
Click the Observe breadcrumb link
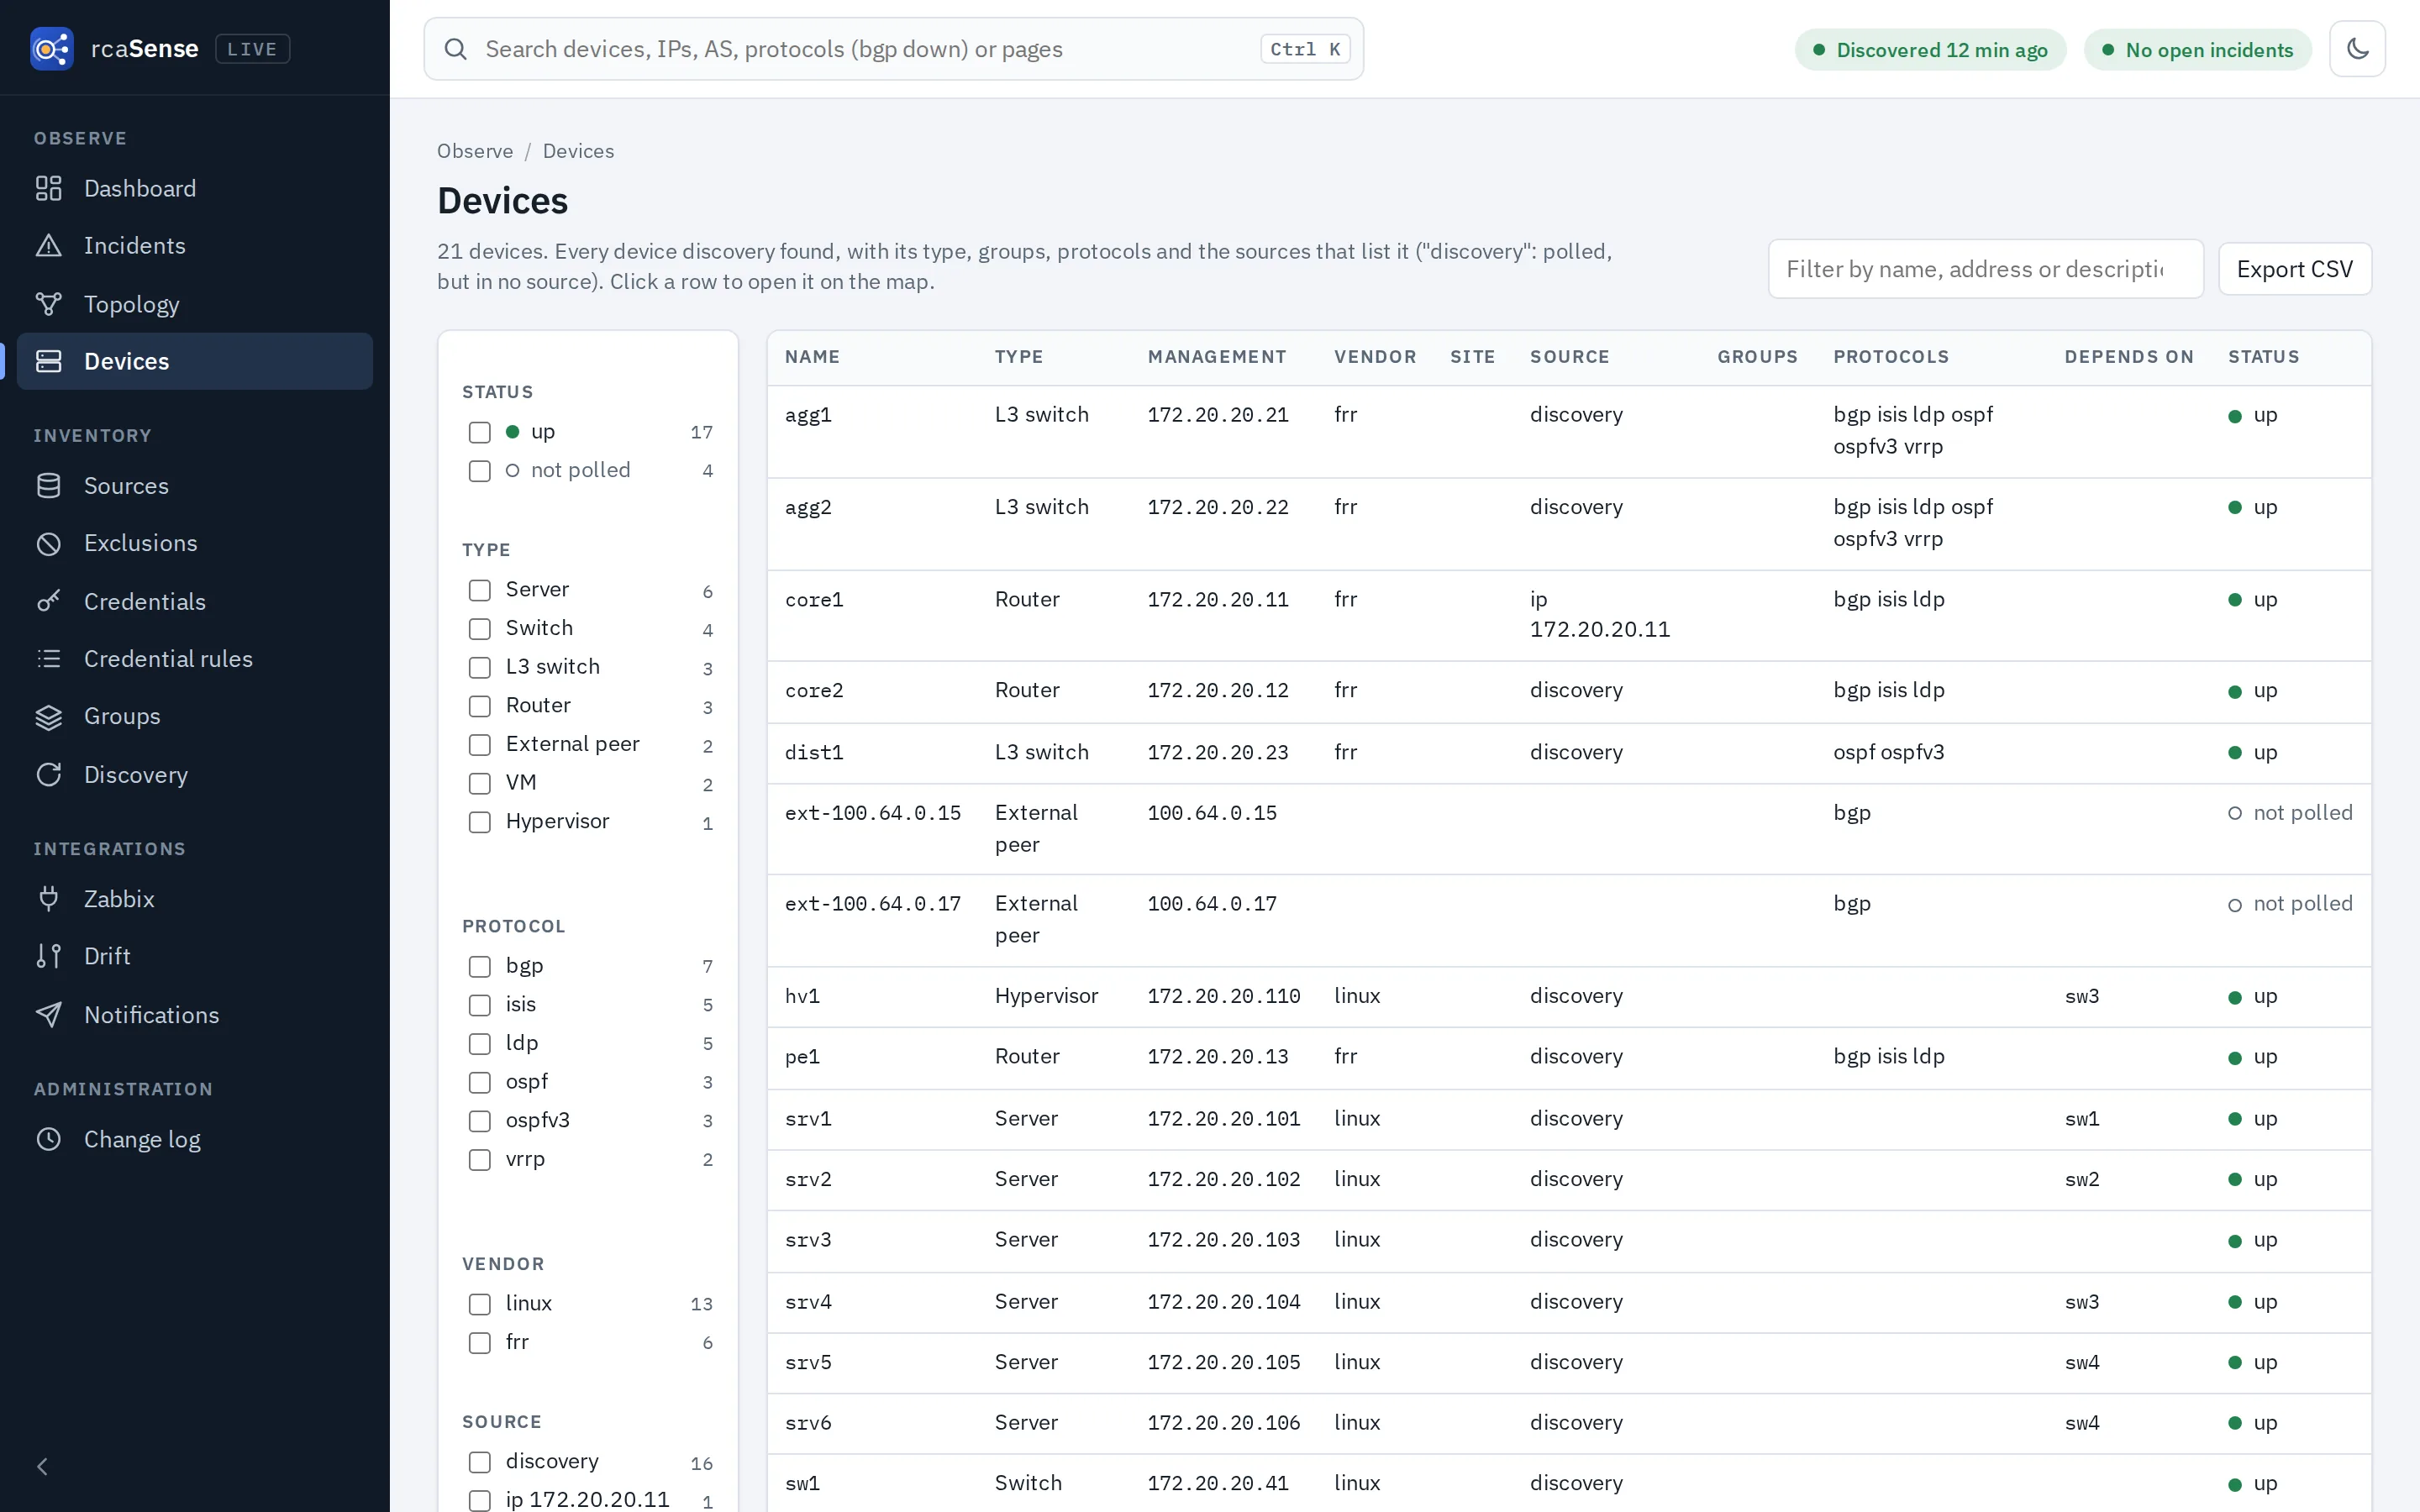[x=475, y=151]
